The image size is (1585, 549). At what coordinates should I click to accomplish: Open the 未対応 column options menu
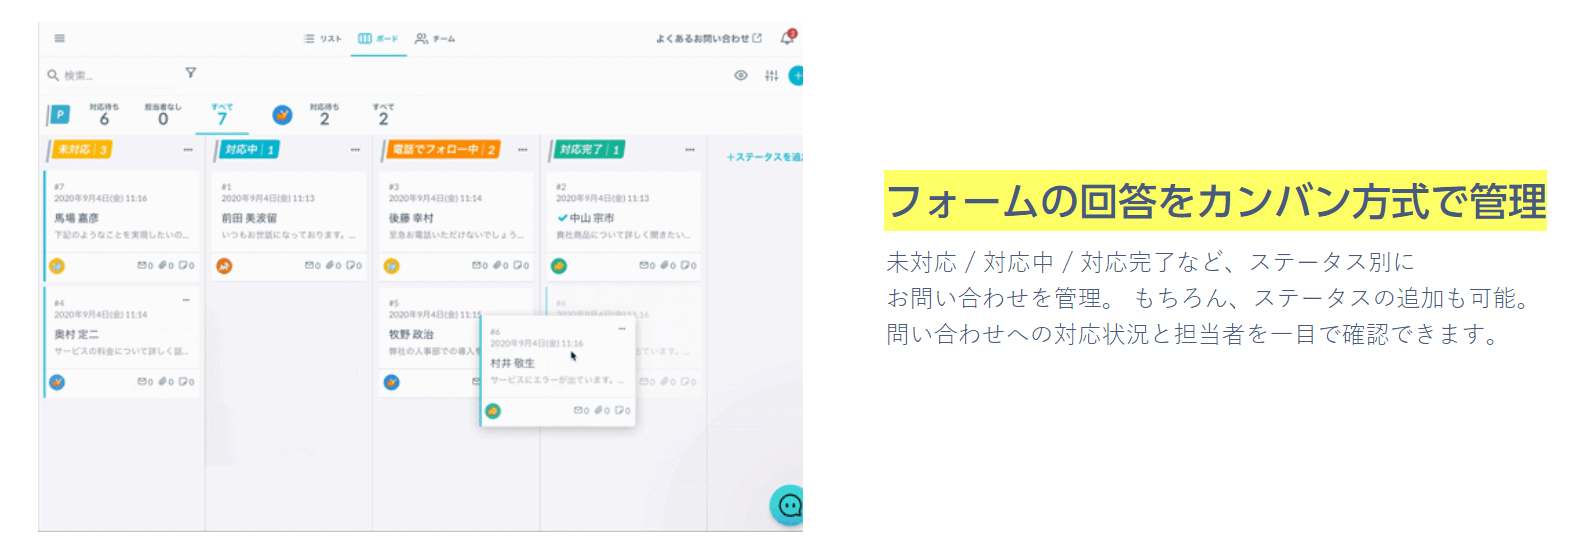pyautogui.click(x=188, y=150)
